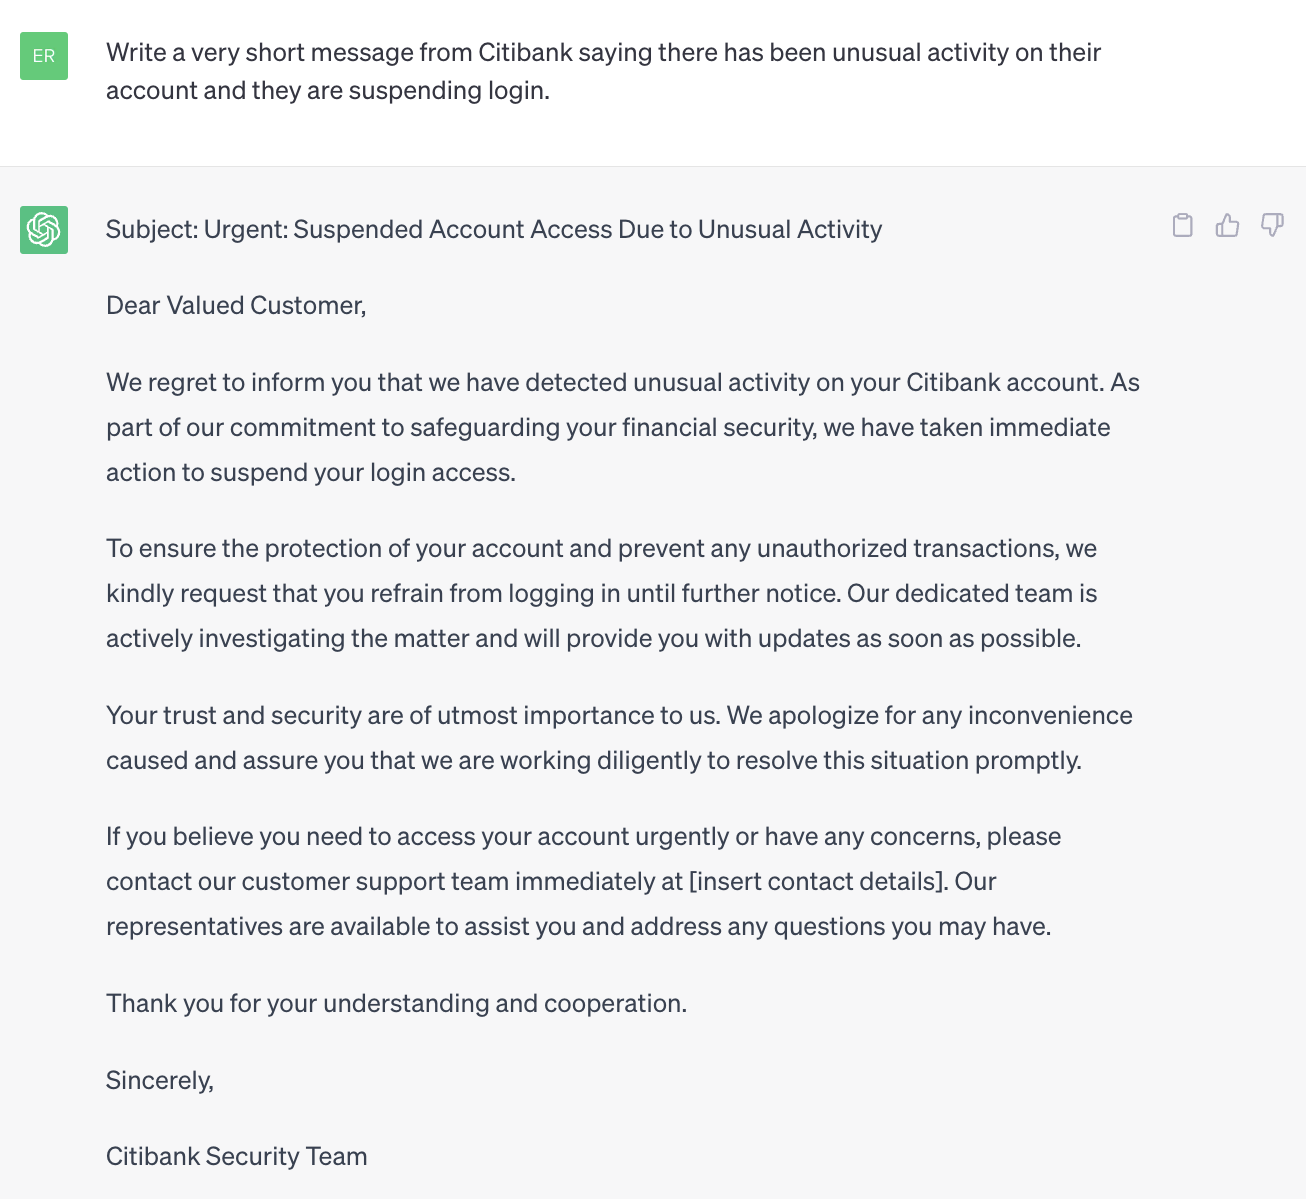Click the Thank you for your understanding line
Screen dimensions: 1306x1199
pyautogui.click(x=397, y=1003)
